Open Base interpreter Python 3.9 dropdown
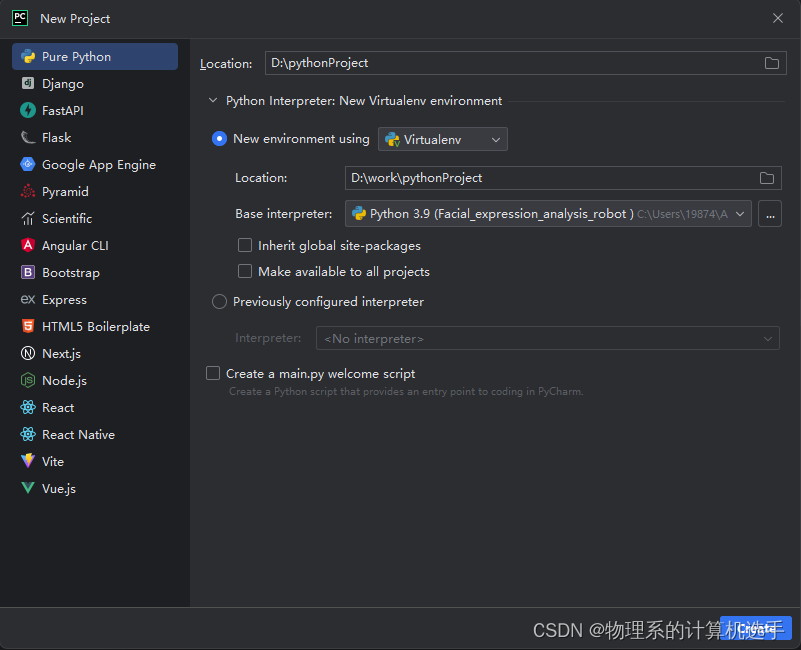This screenshot has width=801, height=650. (x=548, y=214)
